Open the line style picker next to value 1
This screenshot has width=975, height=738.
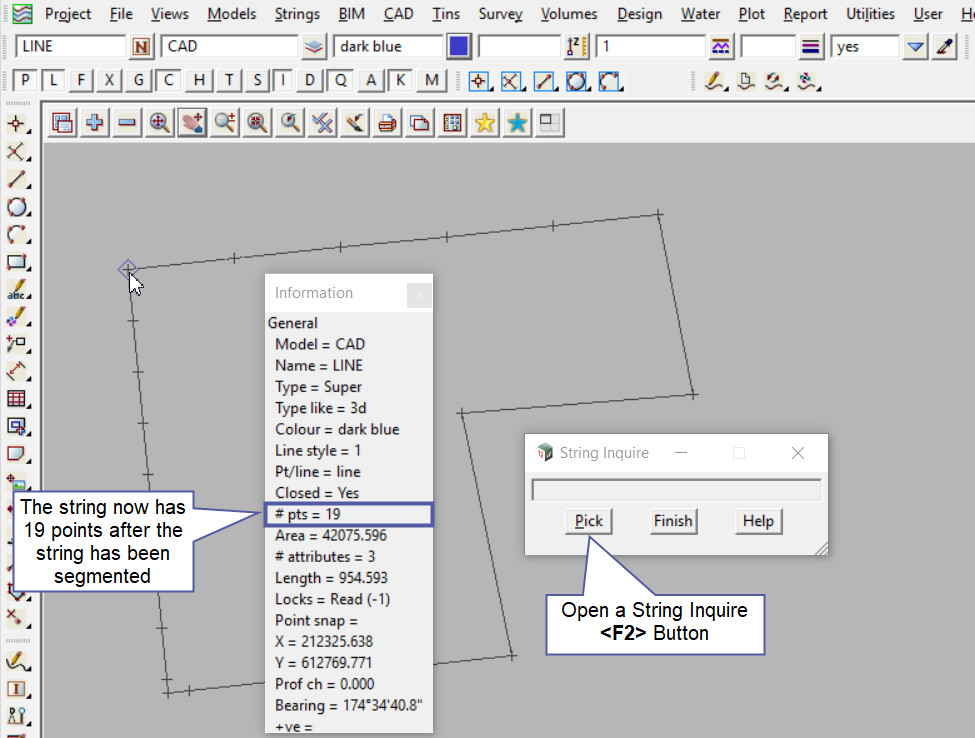(720, 47)
